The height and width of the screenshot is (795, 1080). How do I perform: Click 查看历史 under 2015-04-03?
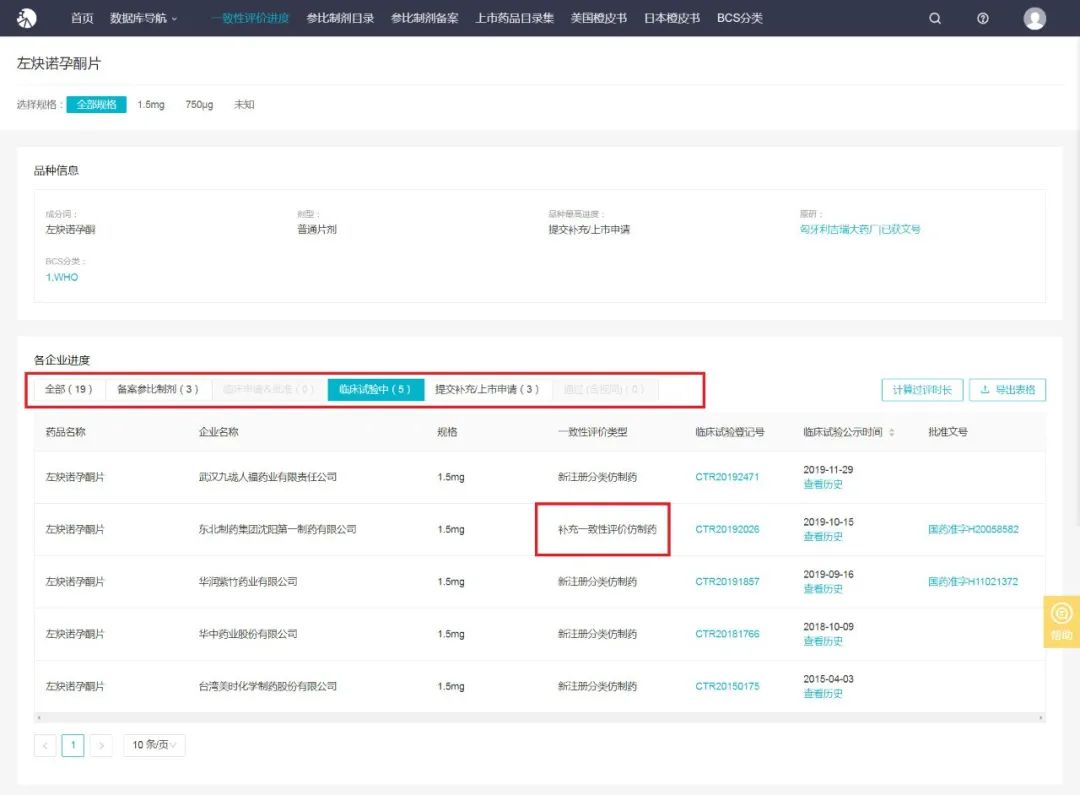click(x=823, y=694)
